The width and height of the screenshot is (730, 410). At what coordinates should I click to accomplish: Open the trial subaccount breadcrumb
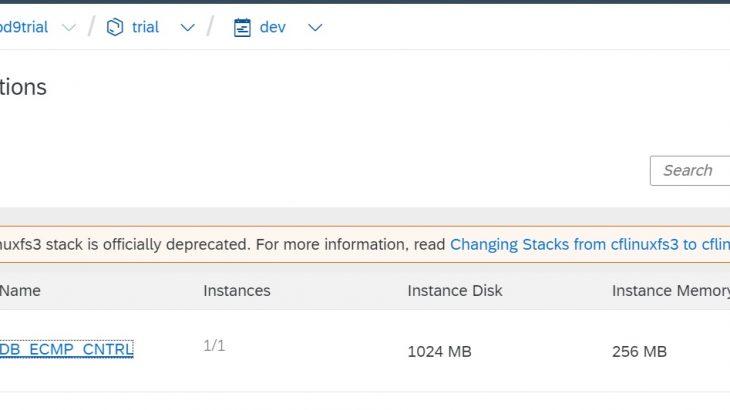tap(145, 27)
